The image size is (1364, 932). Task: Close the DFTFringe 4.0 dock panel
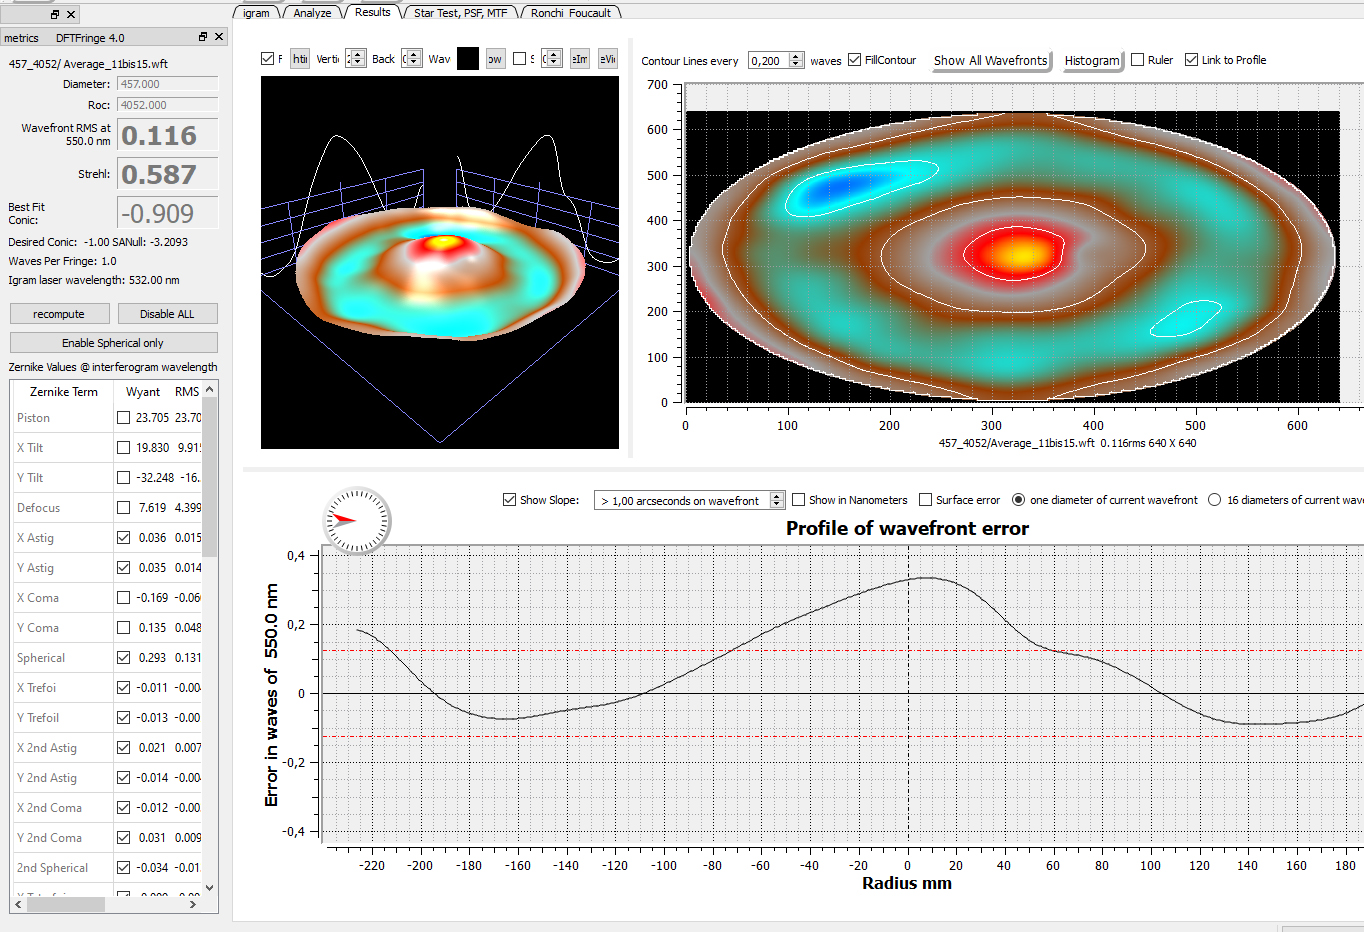(x=219, y=37)
